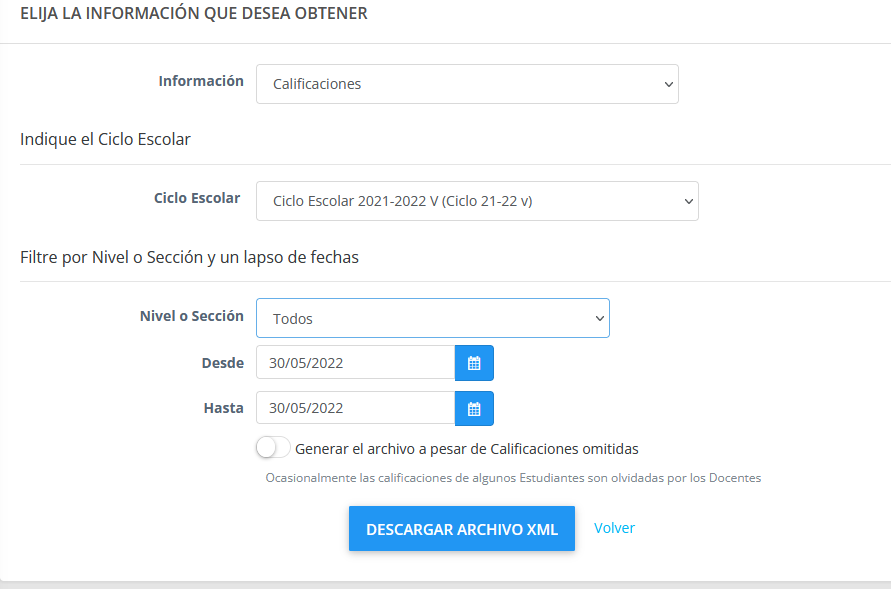
Task: Follow the Volver link
Action: click(614, 528)
